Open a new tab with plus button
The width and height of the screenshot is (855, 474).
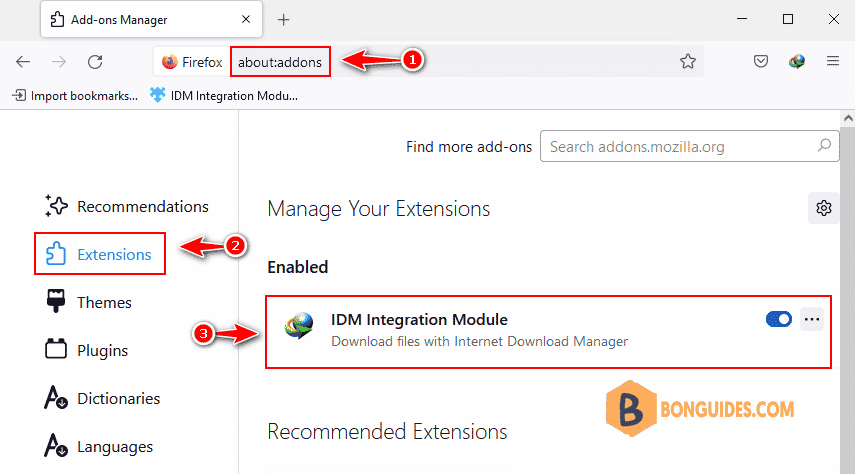pyautogui.click(x=284, y=20)
